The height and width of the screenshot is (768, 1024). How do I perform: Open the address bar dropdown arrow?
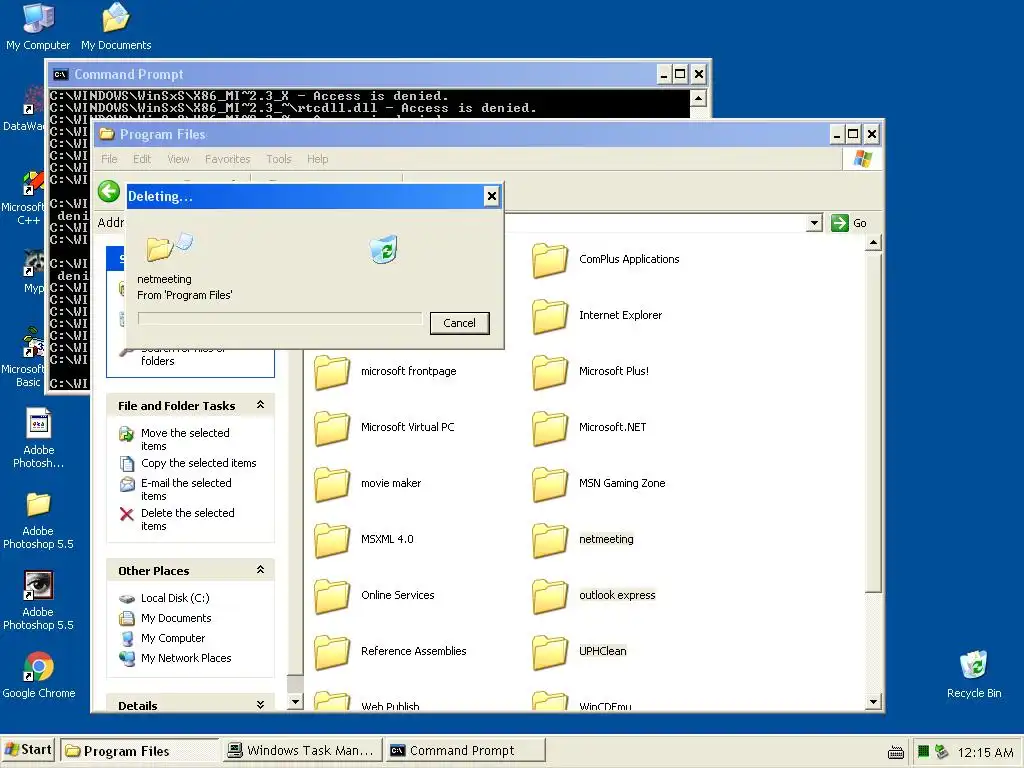[x=814, y=223]
